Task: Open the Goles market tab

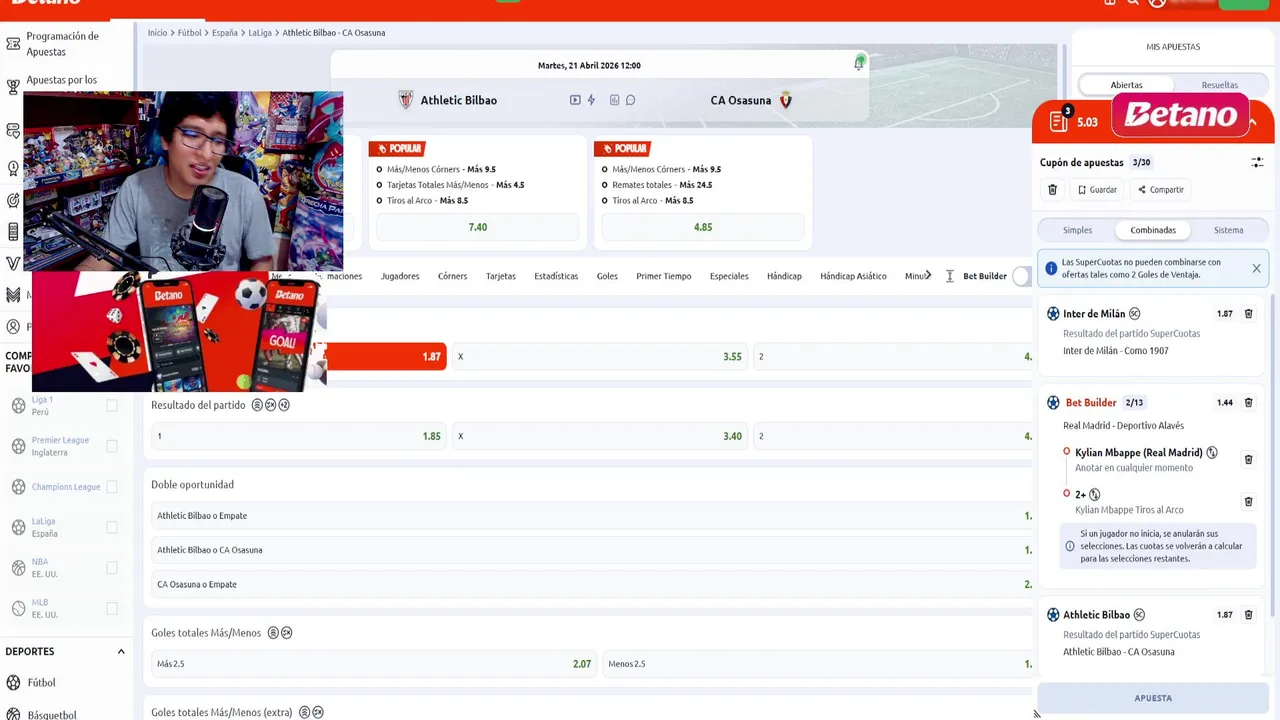Action: coord(607,276)
